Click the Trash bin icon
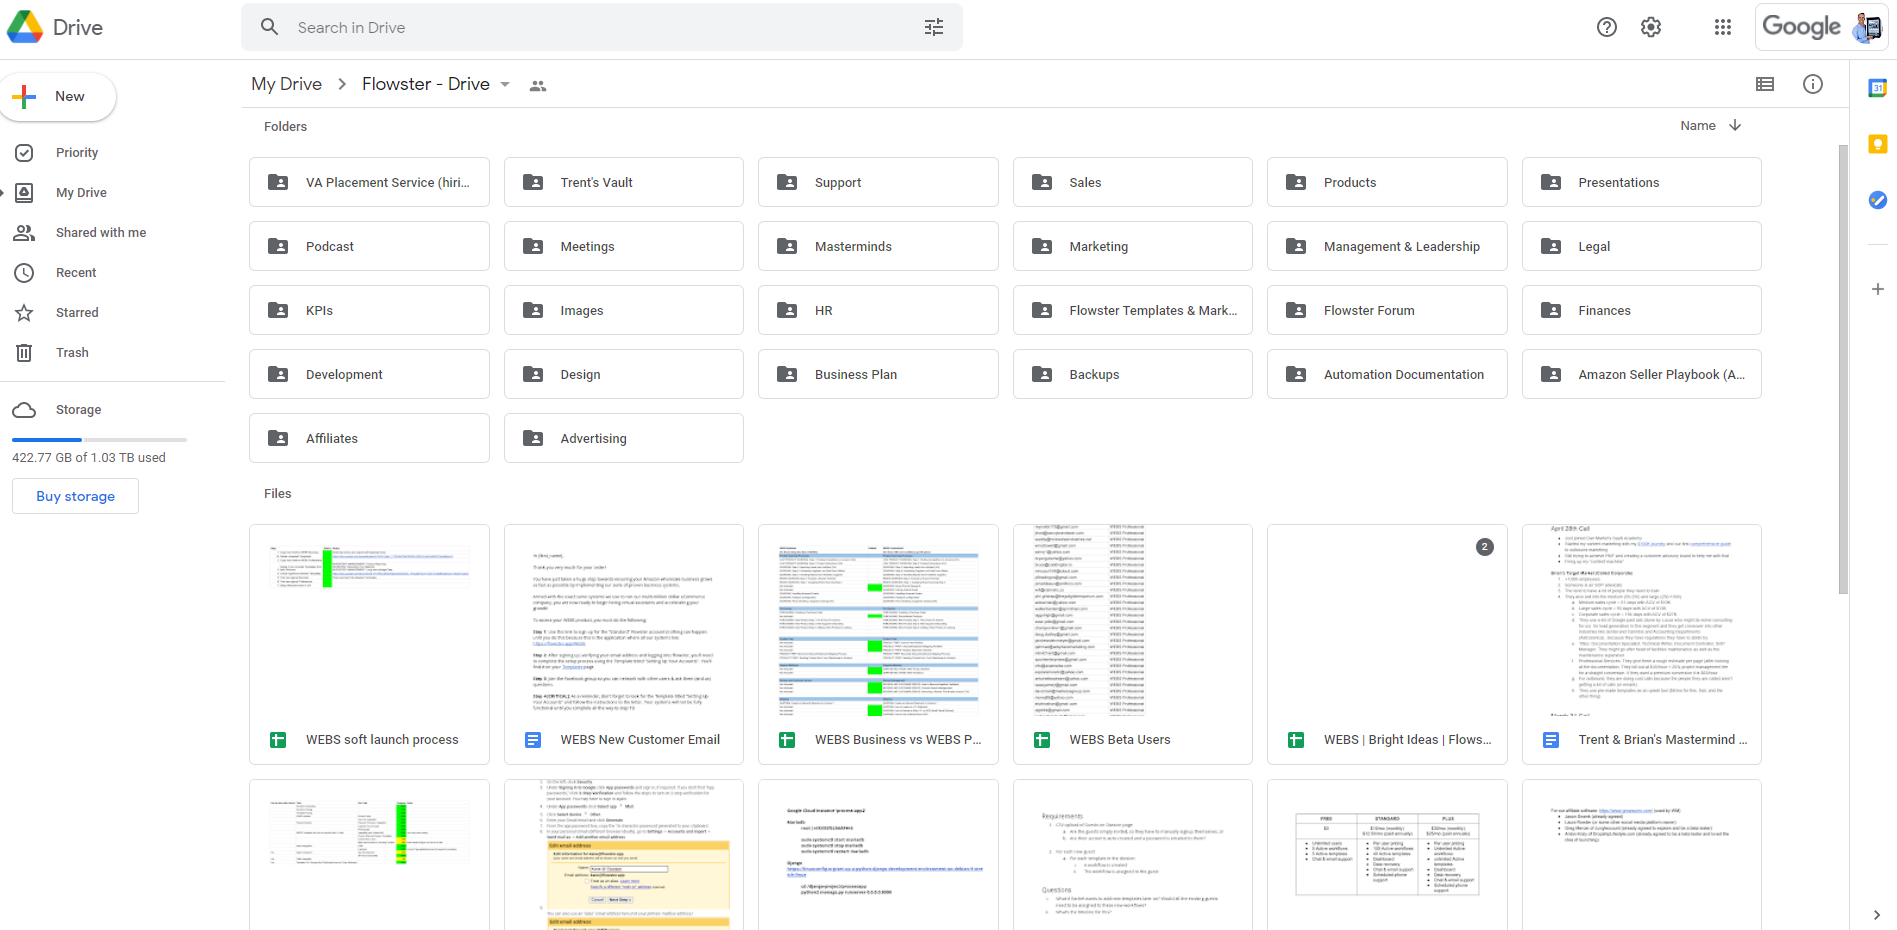 pos(24,352)
